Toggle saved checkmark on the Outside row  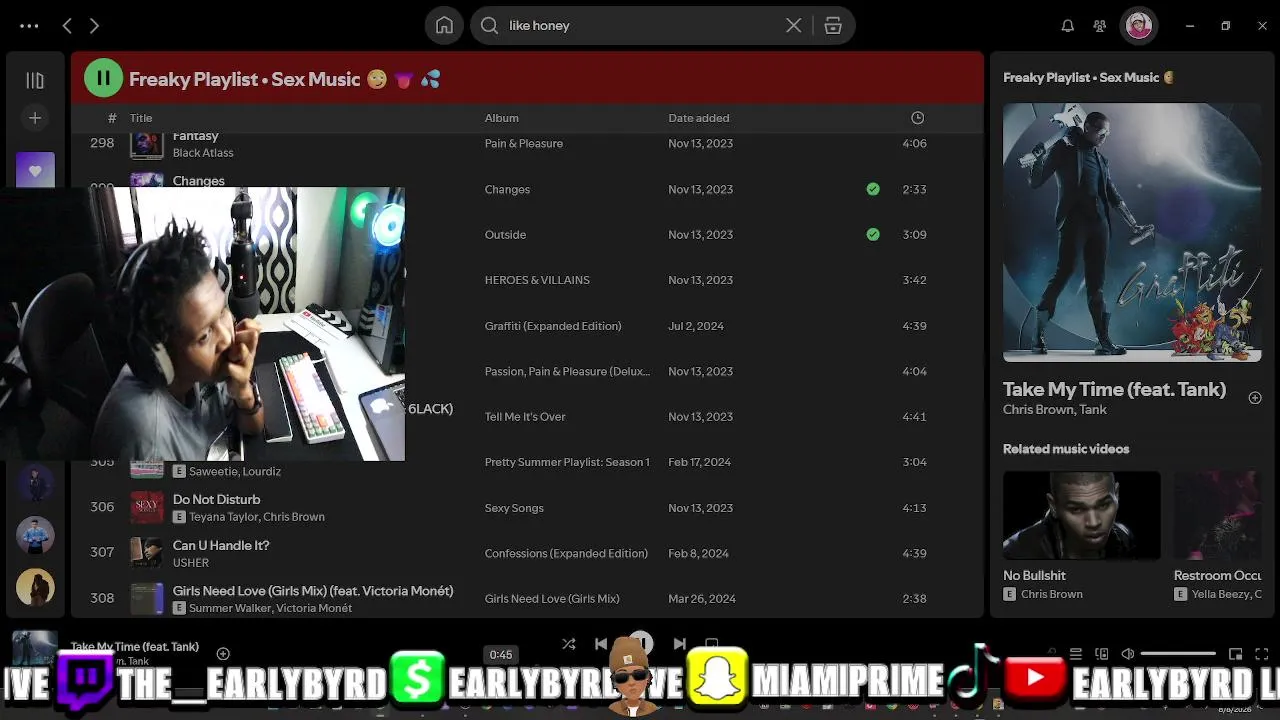(x=873, y=234)
